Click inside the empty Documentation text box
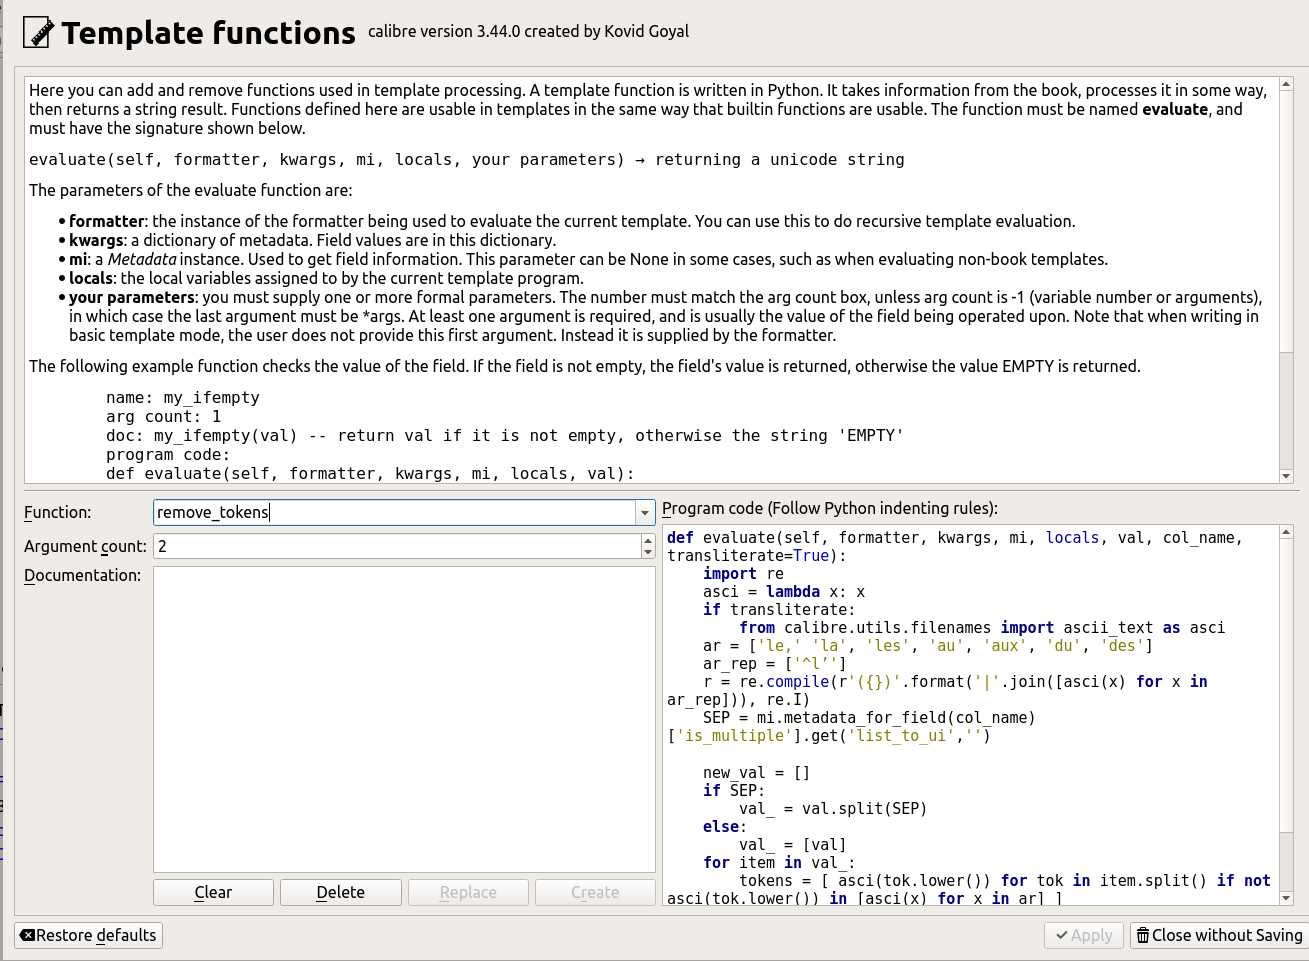1309x961 pixels. [x=404, y=720]
